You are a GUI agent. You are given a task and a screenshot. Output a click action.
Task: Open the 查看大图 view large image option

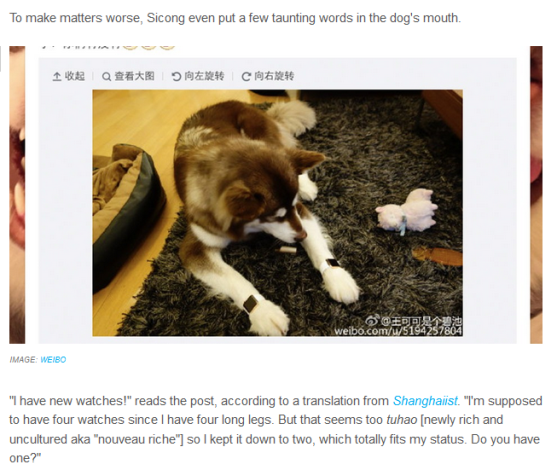pos(134,76)
